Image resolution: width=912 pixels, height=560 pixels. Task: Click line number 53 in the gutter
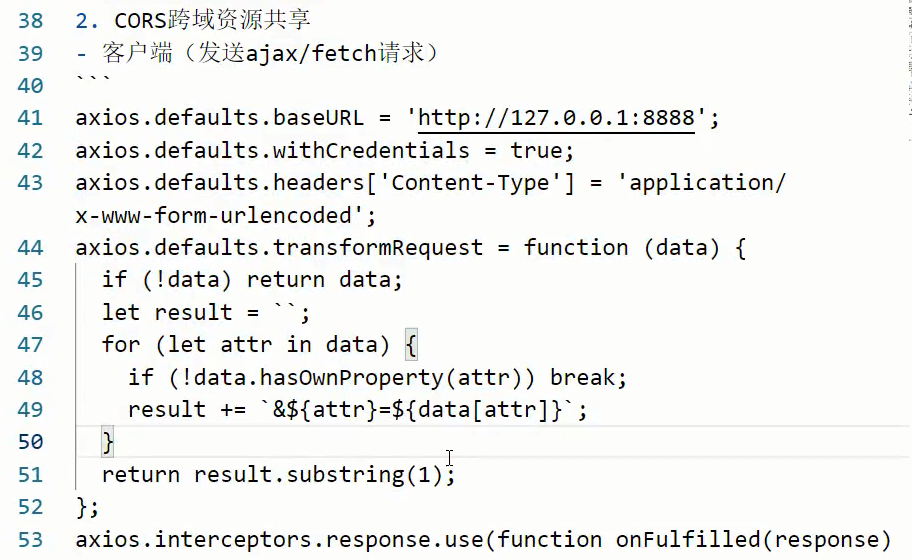30,540
